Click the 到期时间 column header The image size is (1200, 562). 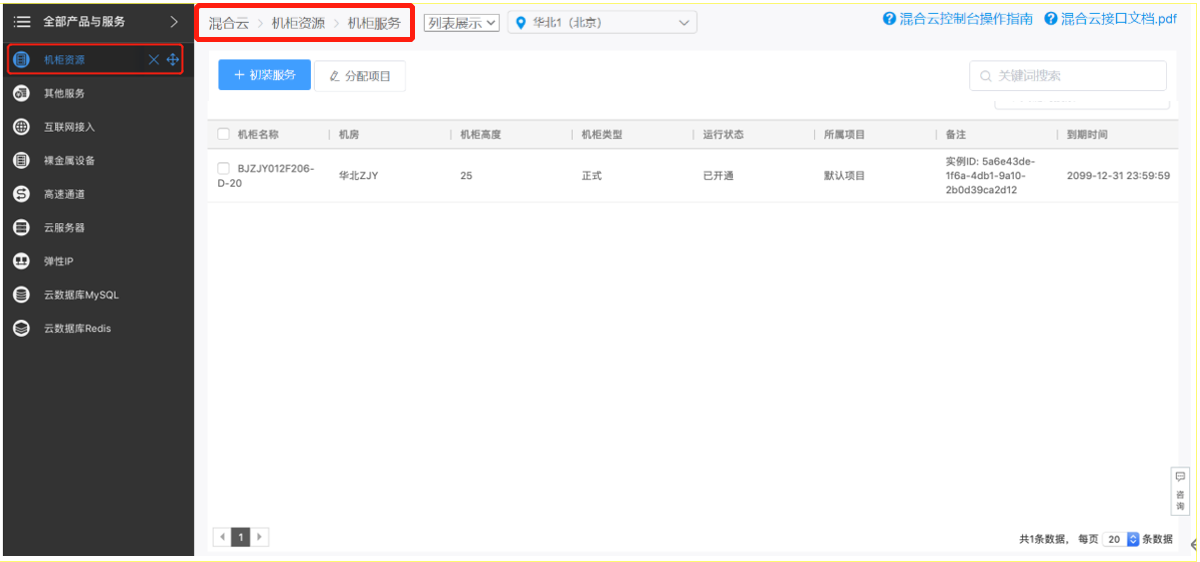point(1087,134)
